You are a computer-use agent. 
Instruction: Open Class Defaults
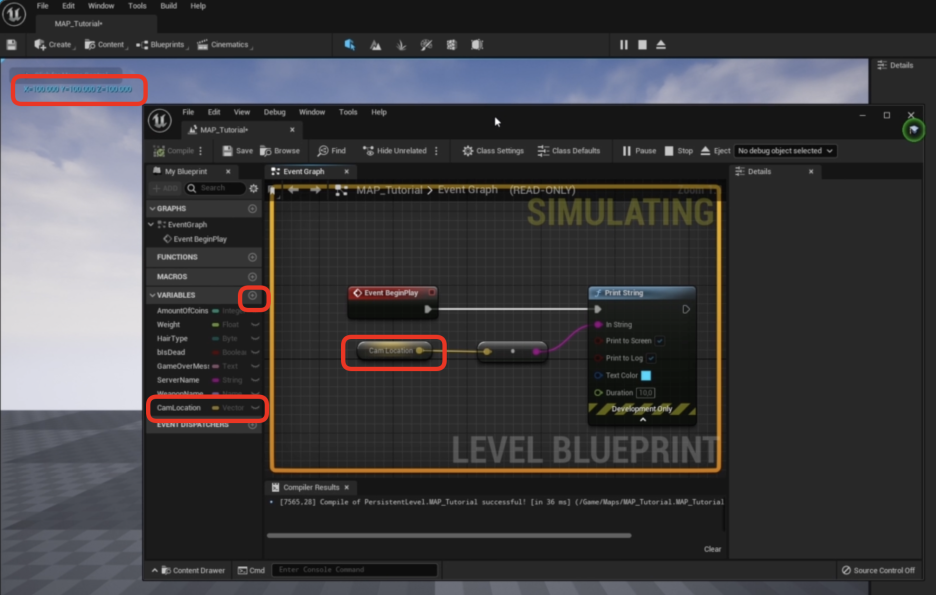[569, 151]
